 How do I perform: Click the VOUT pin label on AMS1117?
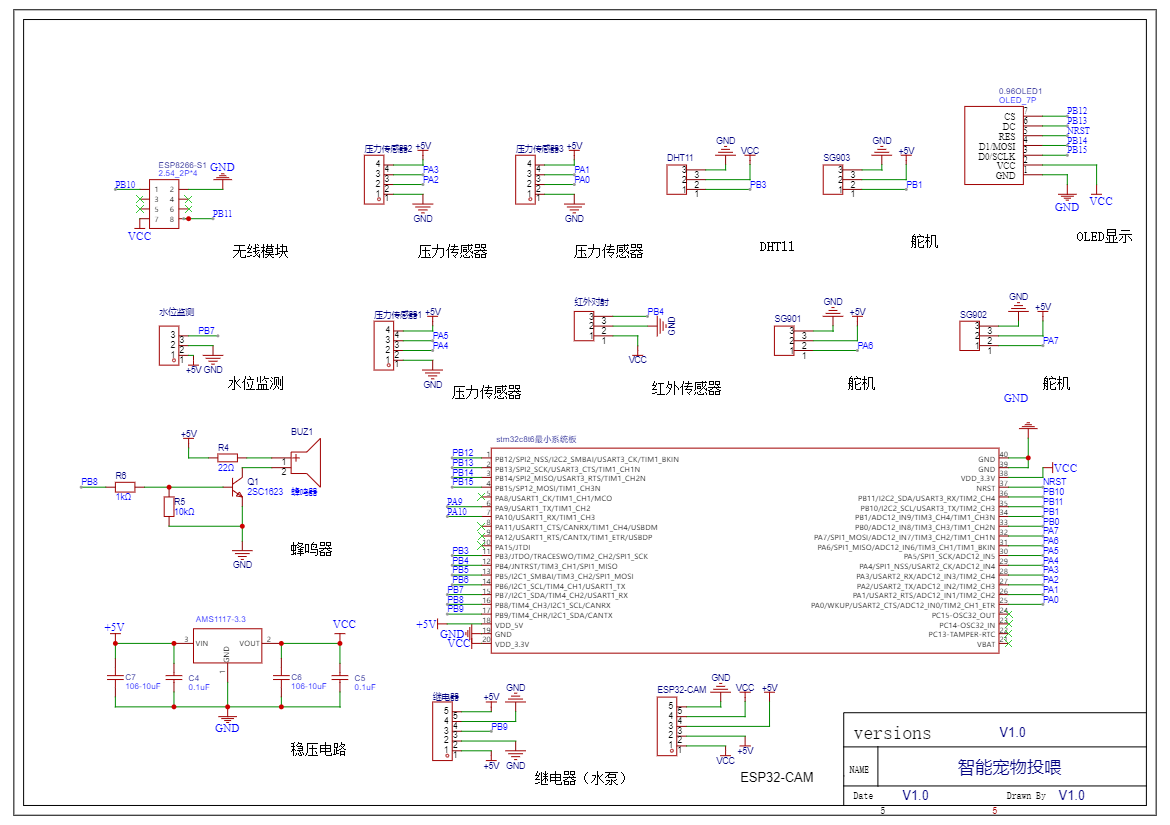pos(249,643)
